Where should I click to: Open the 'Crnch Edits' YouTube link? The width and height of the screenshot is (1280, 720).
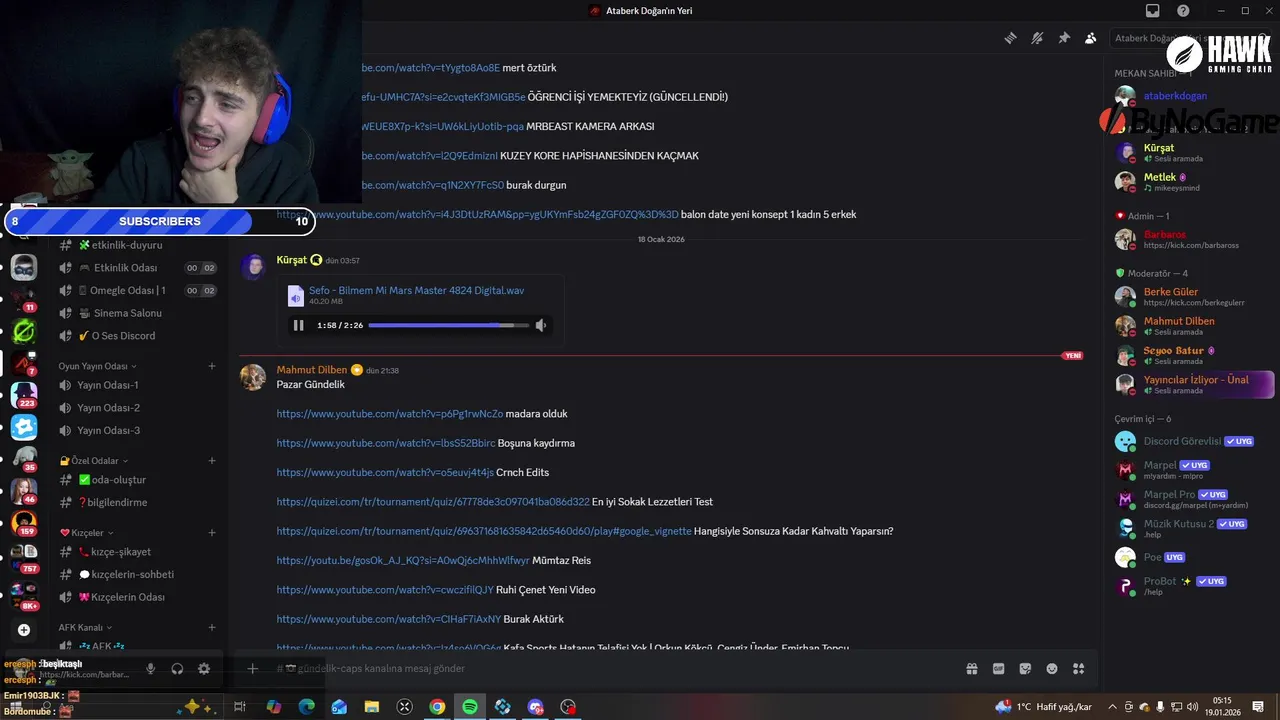tap(385, 472)
